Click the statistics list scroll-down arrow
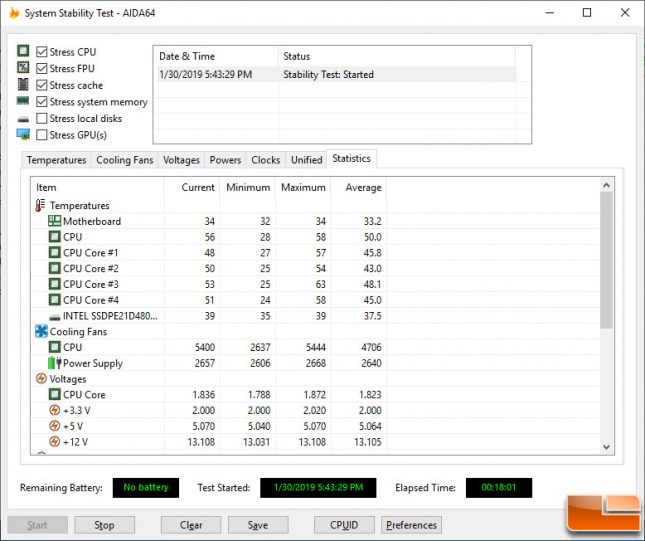This screenshot has height=541, width=645. point(606,447)
